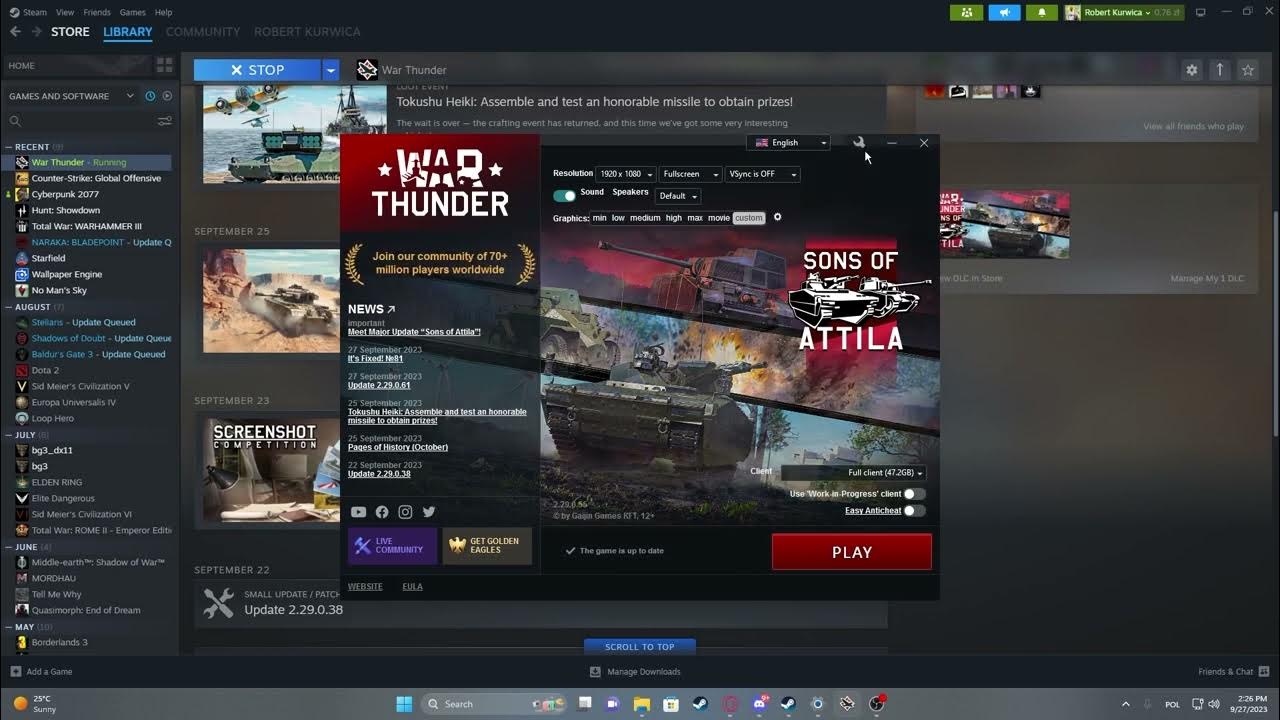This screenshot has width=1280, height=720.
Task: Open the launcher settings wrench icon
Action: (x=859, y=142)
